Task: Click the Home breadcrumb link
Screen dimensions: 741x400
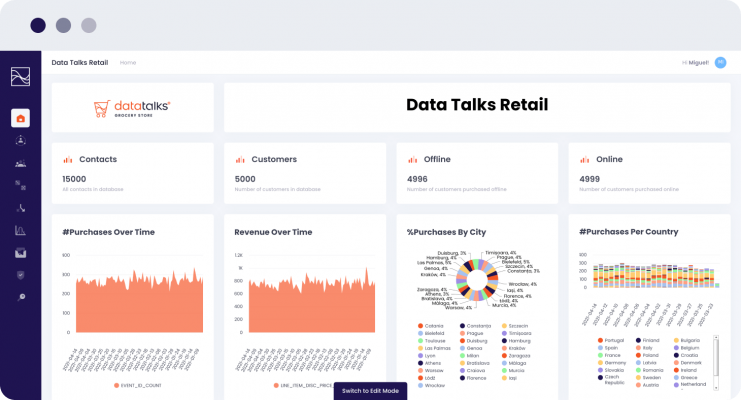Action: (x=128, y=62)
